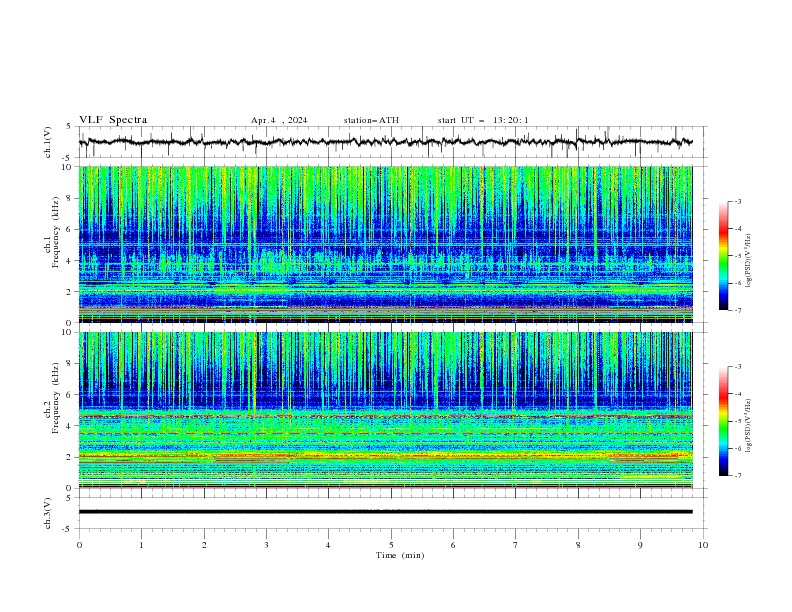Click the time axis tick label '0'
This screenshot has width=792, height=612.
[x=79, y=545]
